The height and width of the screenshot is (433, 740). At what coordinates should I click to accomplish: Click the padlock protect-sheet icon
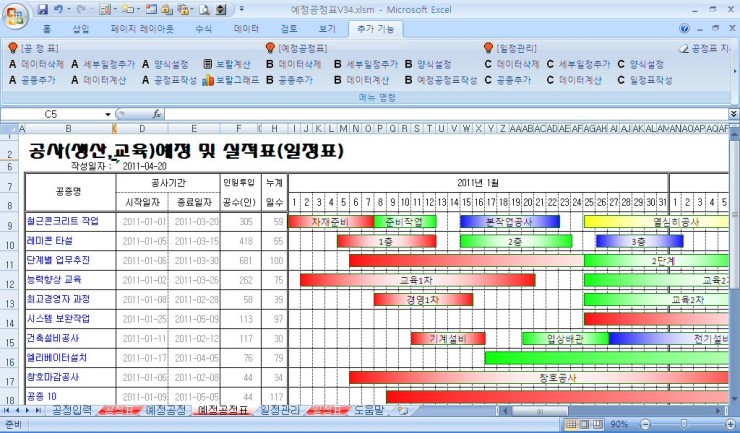pos(167,9)
